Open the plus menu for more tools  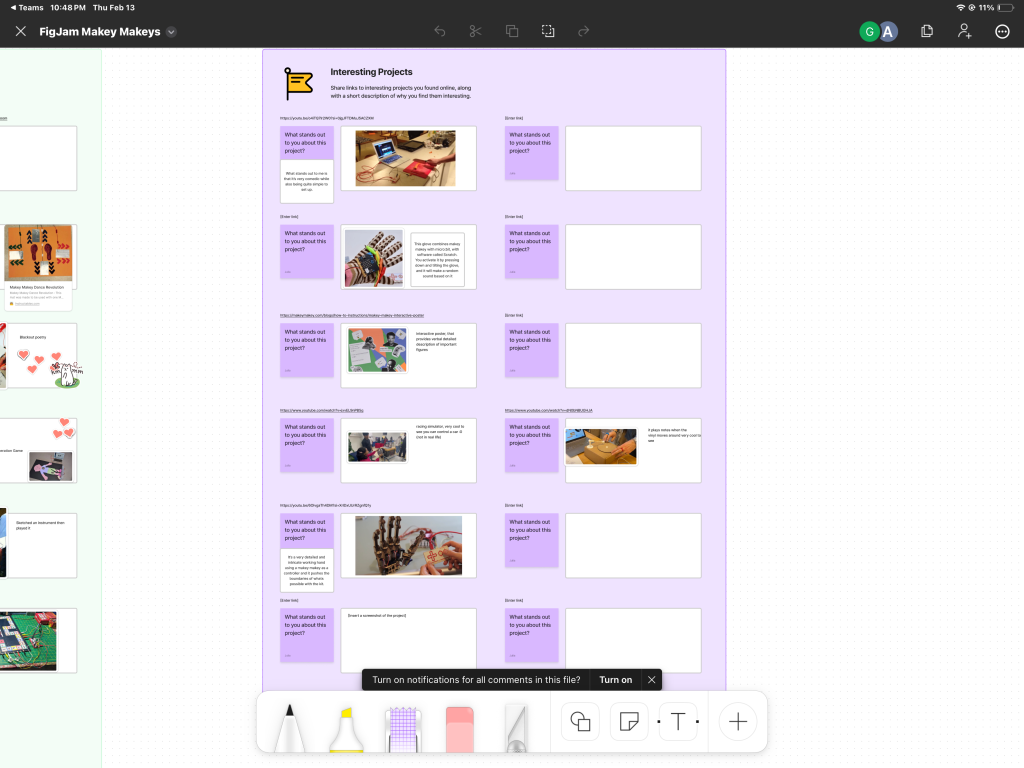point(738,721)
